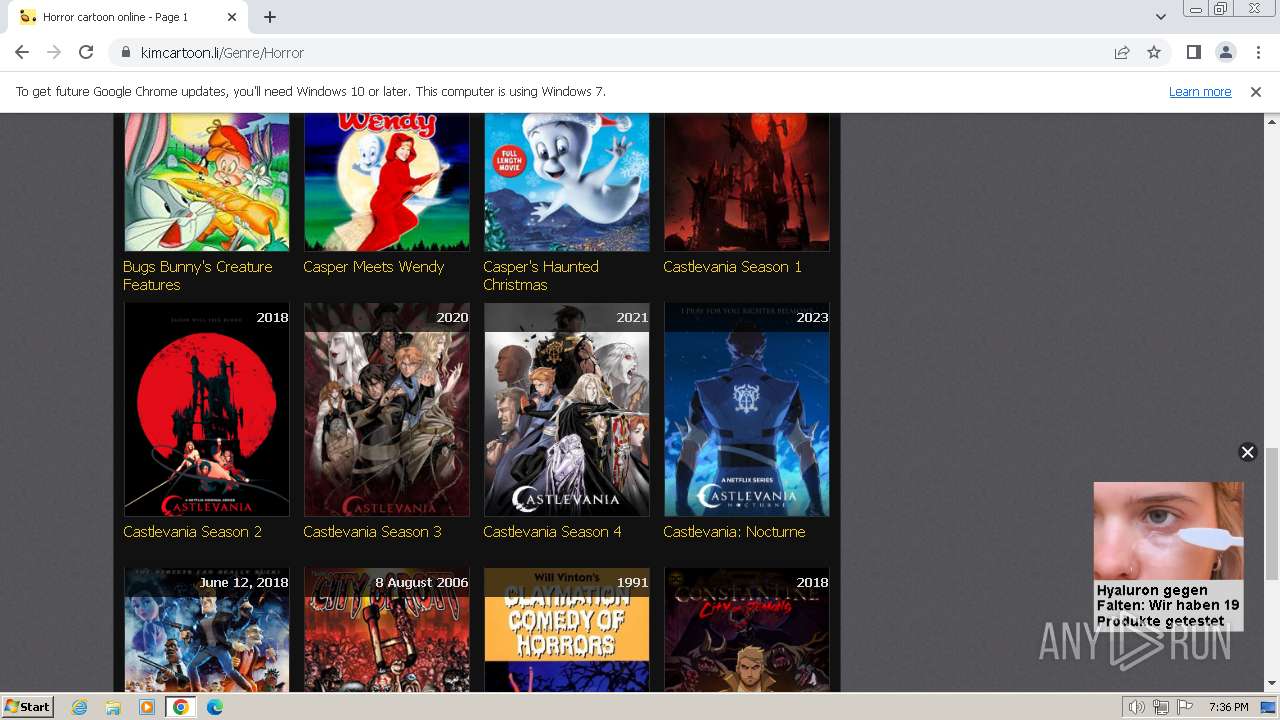Open Windows Media Player in taskbar

tap(147, 707)
